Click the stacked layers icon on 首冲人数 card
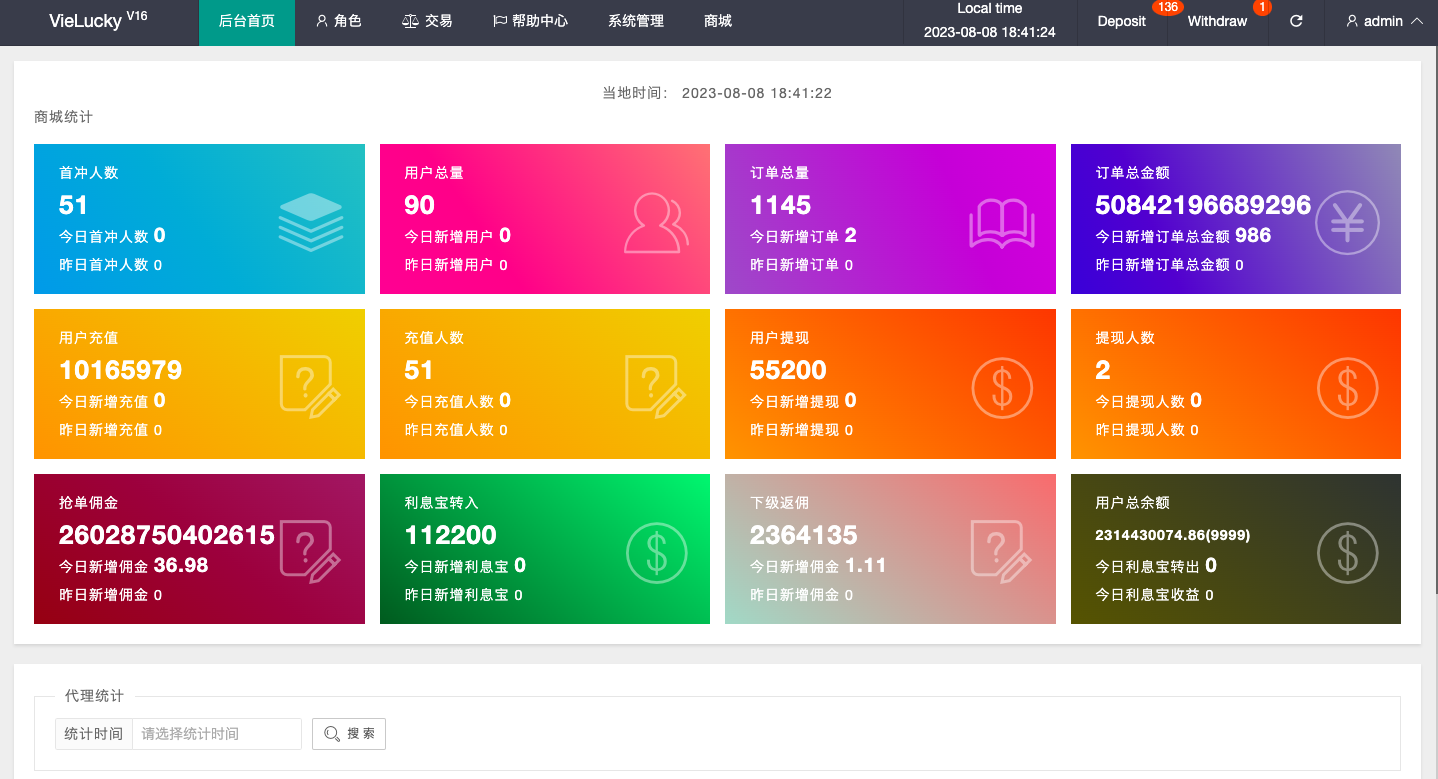 tap(310, 221)
